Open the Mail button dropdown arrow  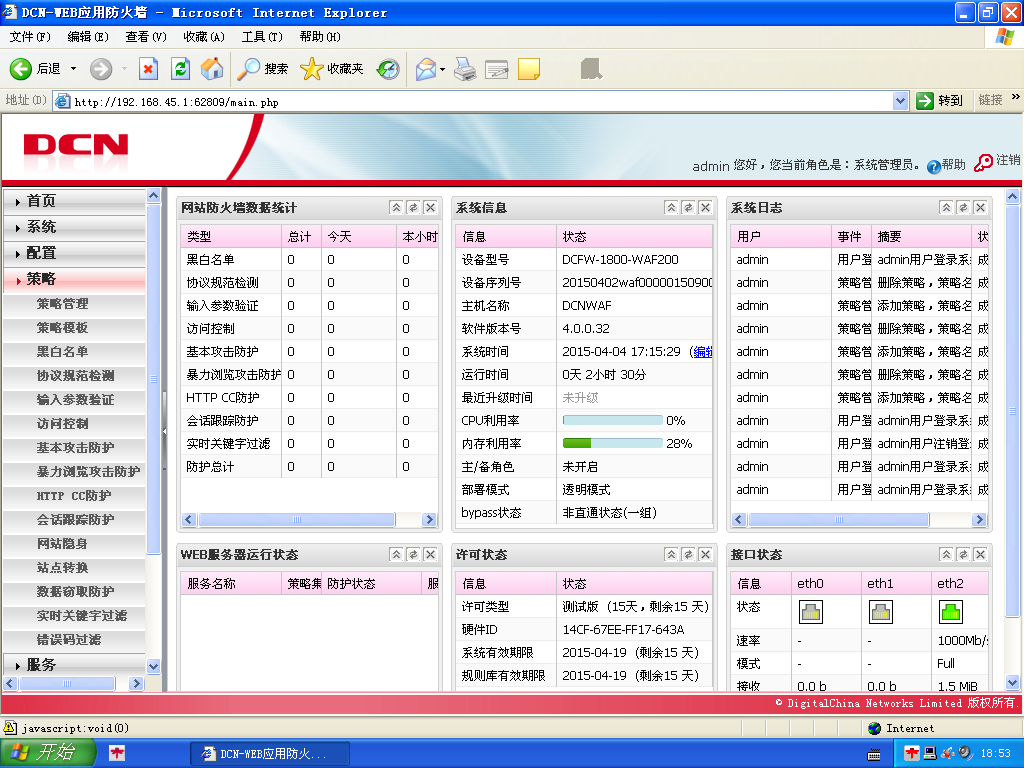pyautogui.click(x=442, y=69)
